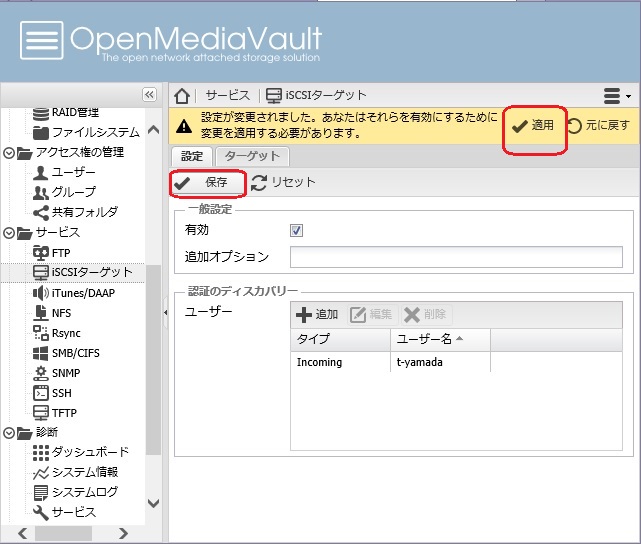This screenshot has width=641, height=544.
Task: Open サービス under 診断 with wrench icon
Action: coord(64,512)
